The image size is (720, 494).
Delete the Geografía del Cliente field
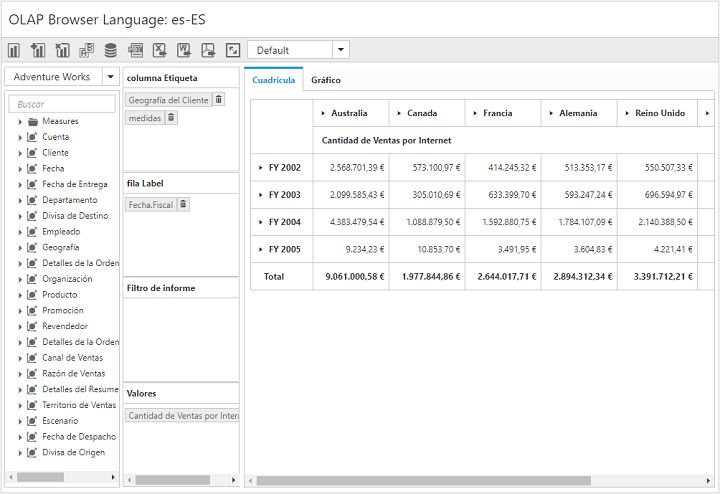coord(219,100)
